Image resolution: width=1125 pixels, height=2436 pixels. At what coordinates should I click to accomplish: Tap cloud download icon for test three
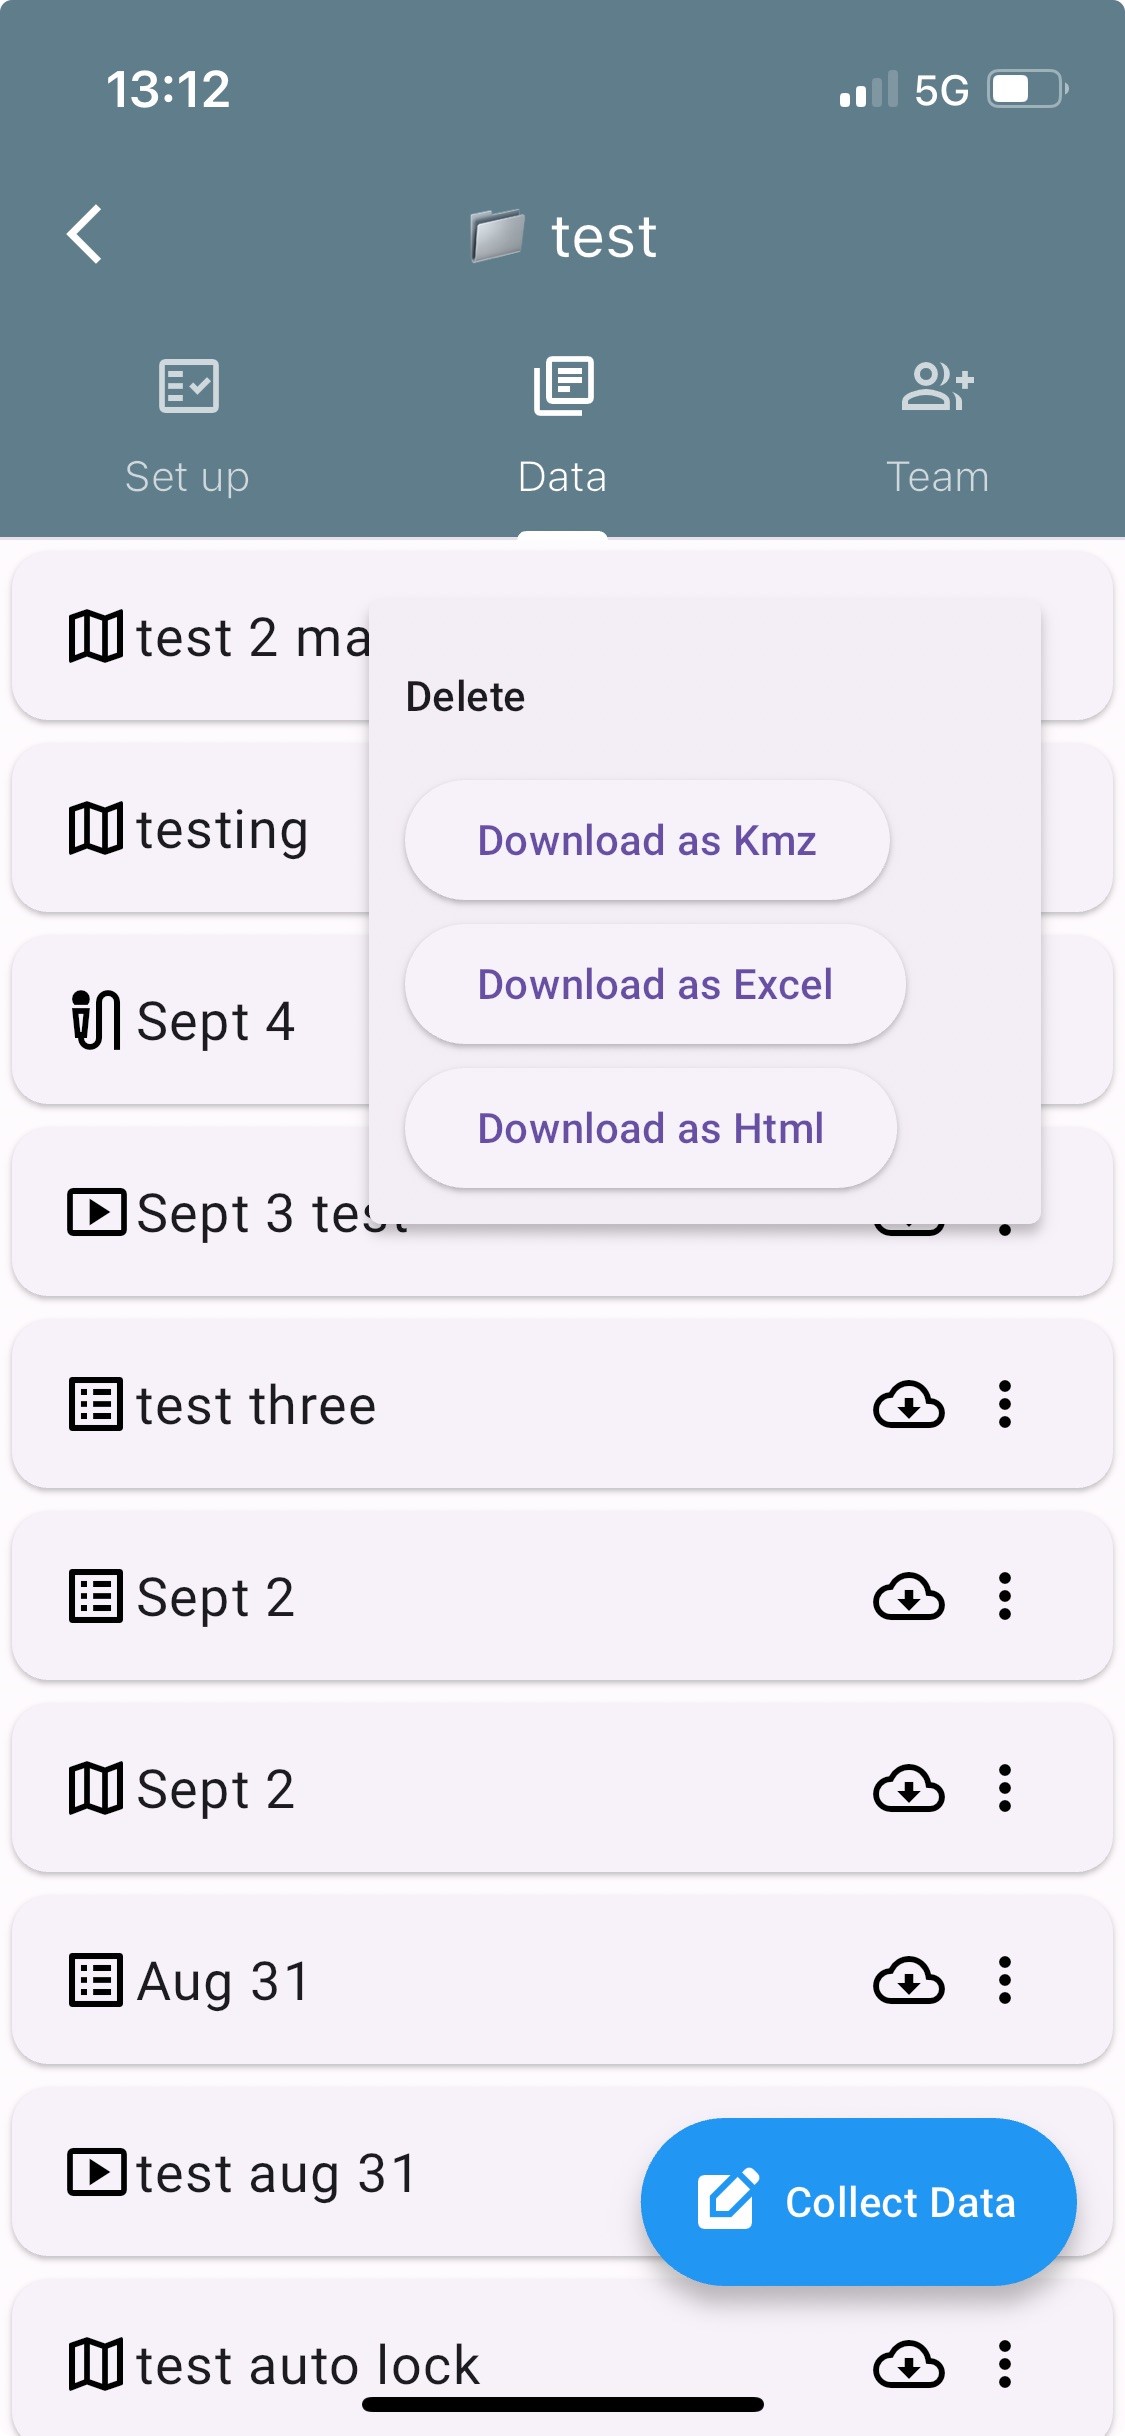click(x=908, y=1405)
